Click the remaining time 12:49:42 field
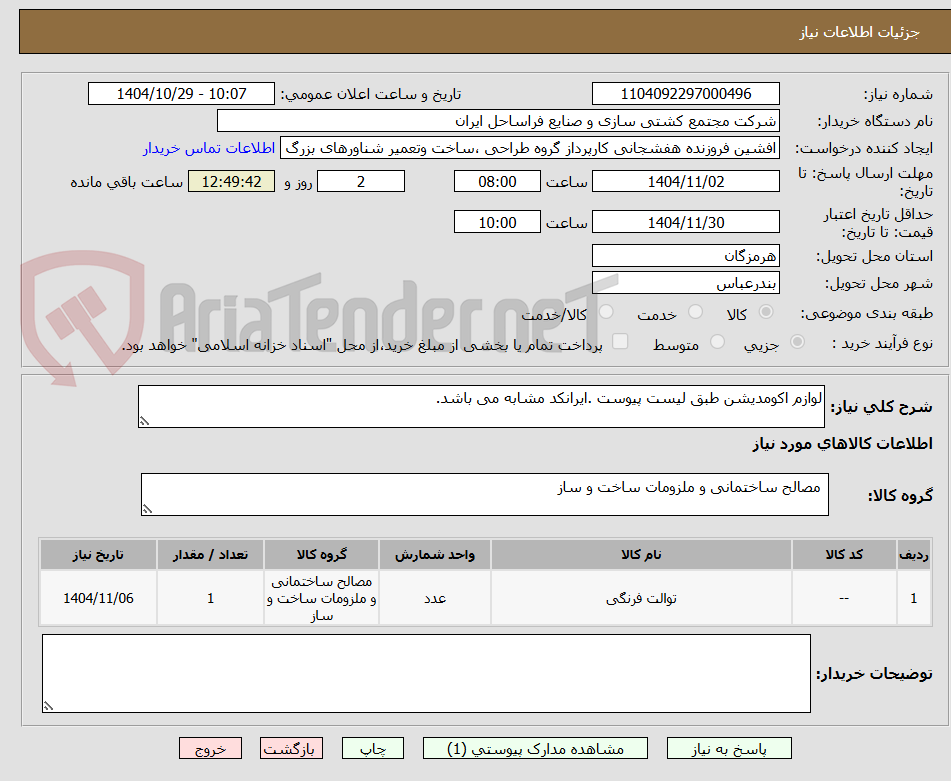Viewport: 951px width, 781px height. tap(231, 181)
